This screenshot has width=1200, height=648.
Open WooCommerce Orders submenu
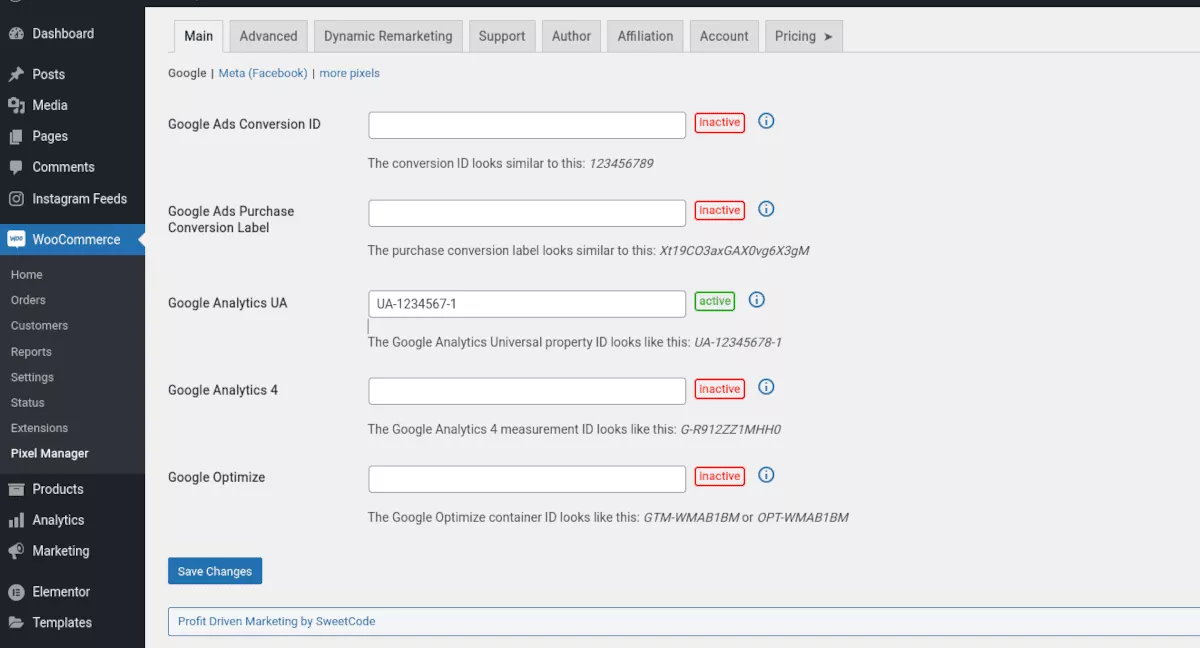pyautogui.click(x=28, y=300)
